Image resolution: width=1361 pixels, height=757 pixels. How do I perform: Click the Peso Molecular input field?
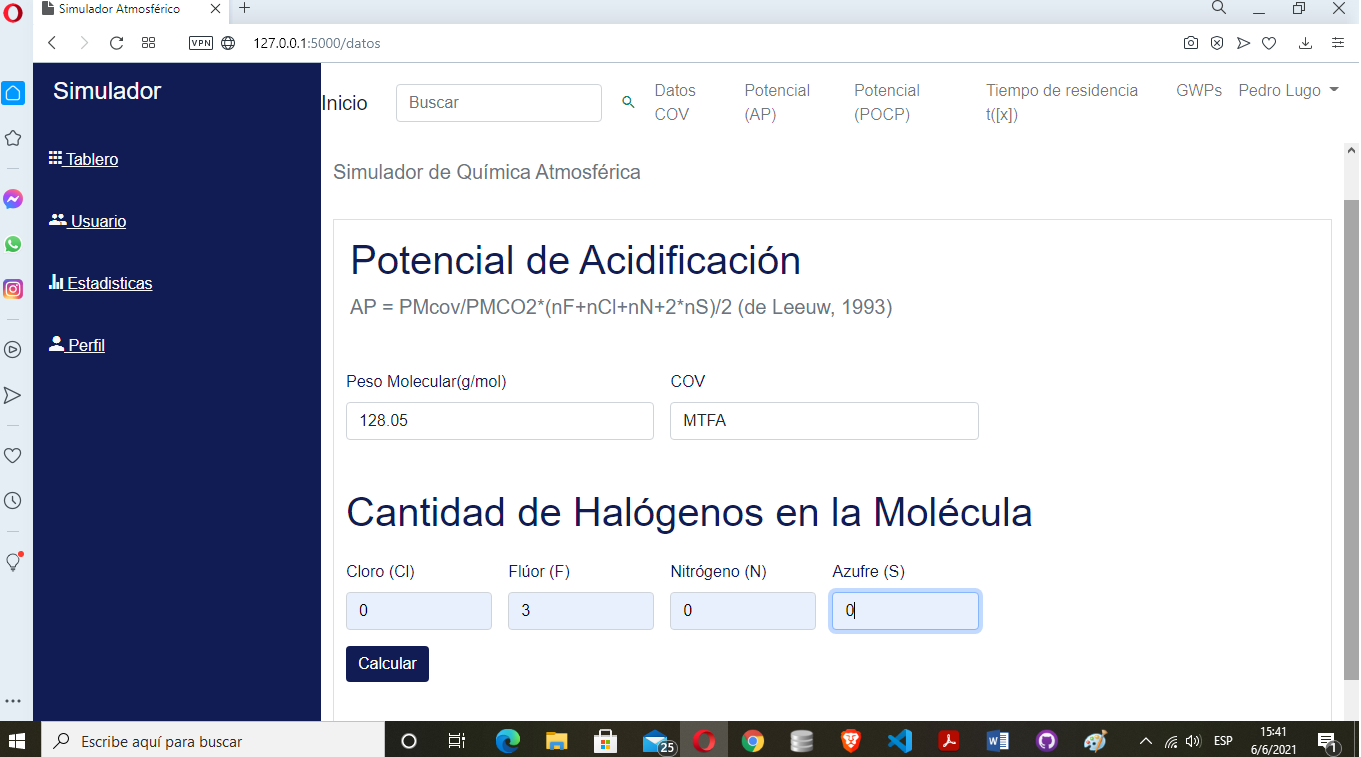pos(500,421)
